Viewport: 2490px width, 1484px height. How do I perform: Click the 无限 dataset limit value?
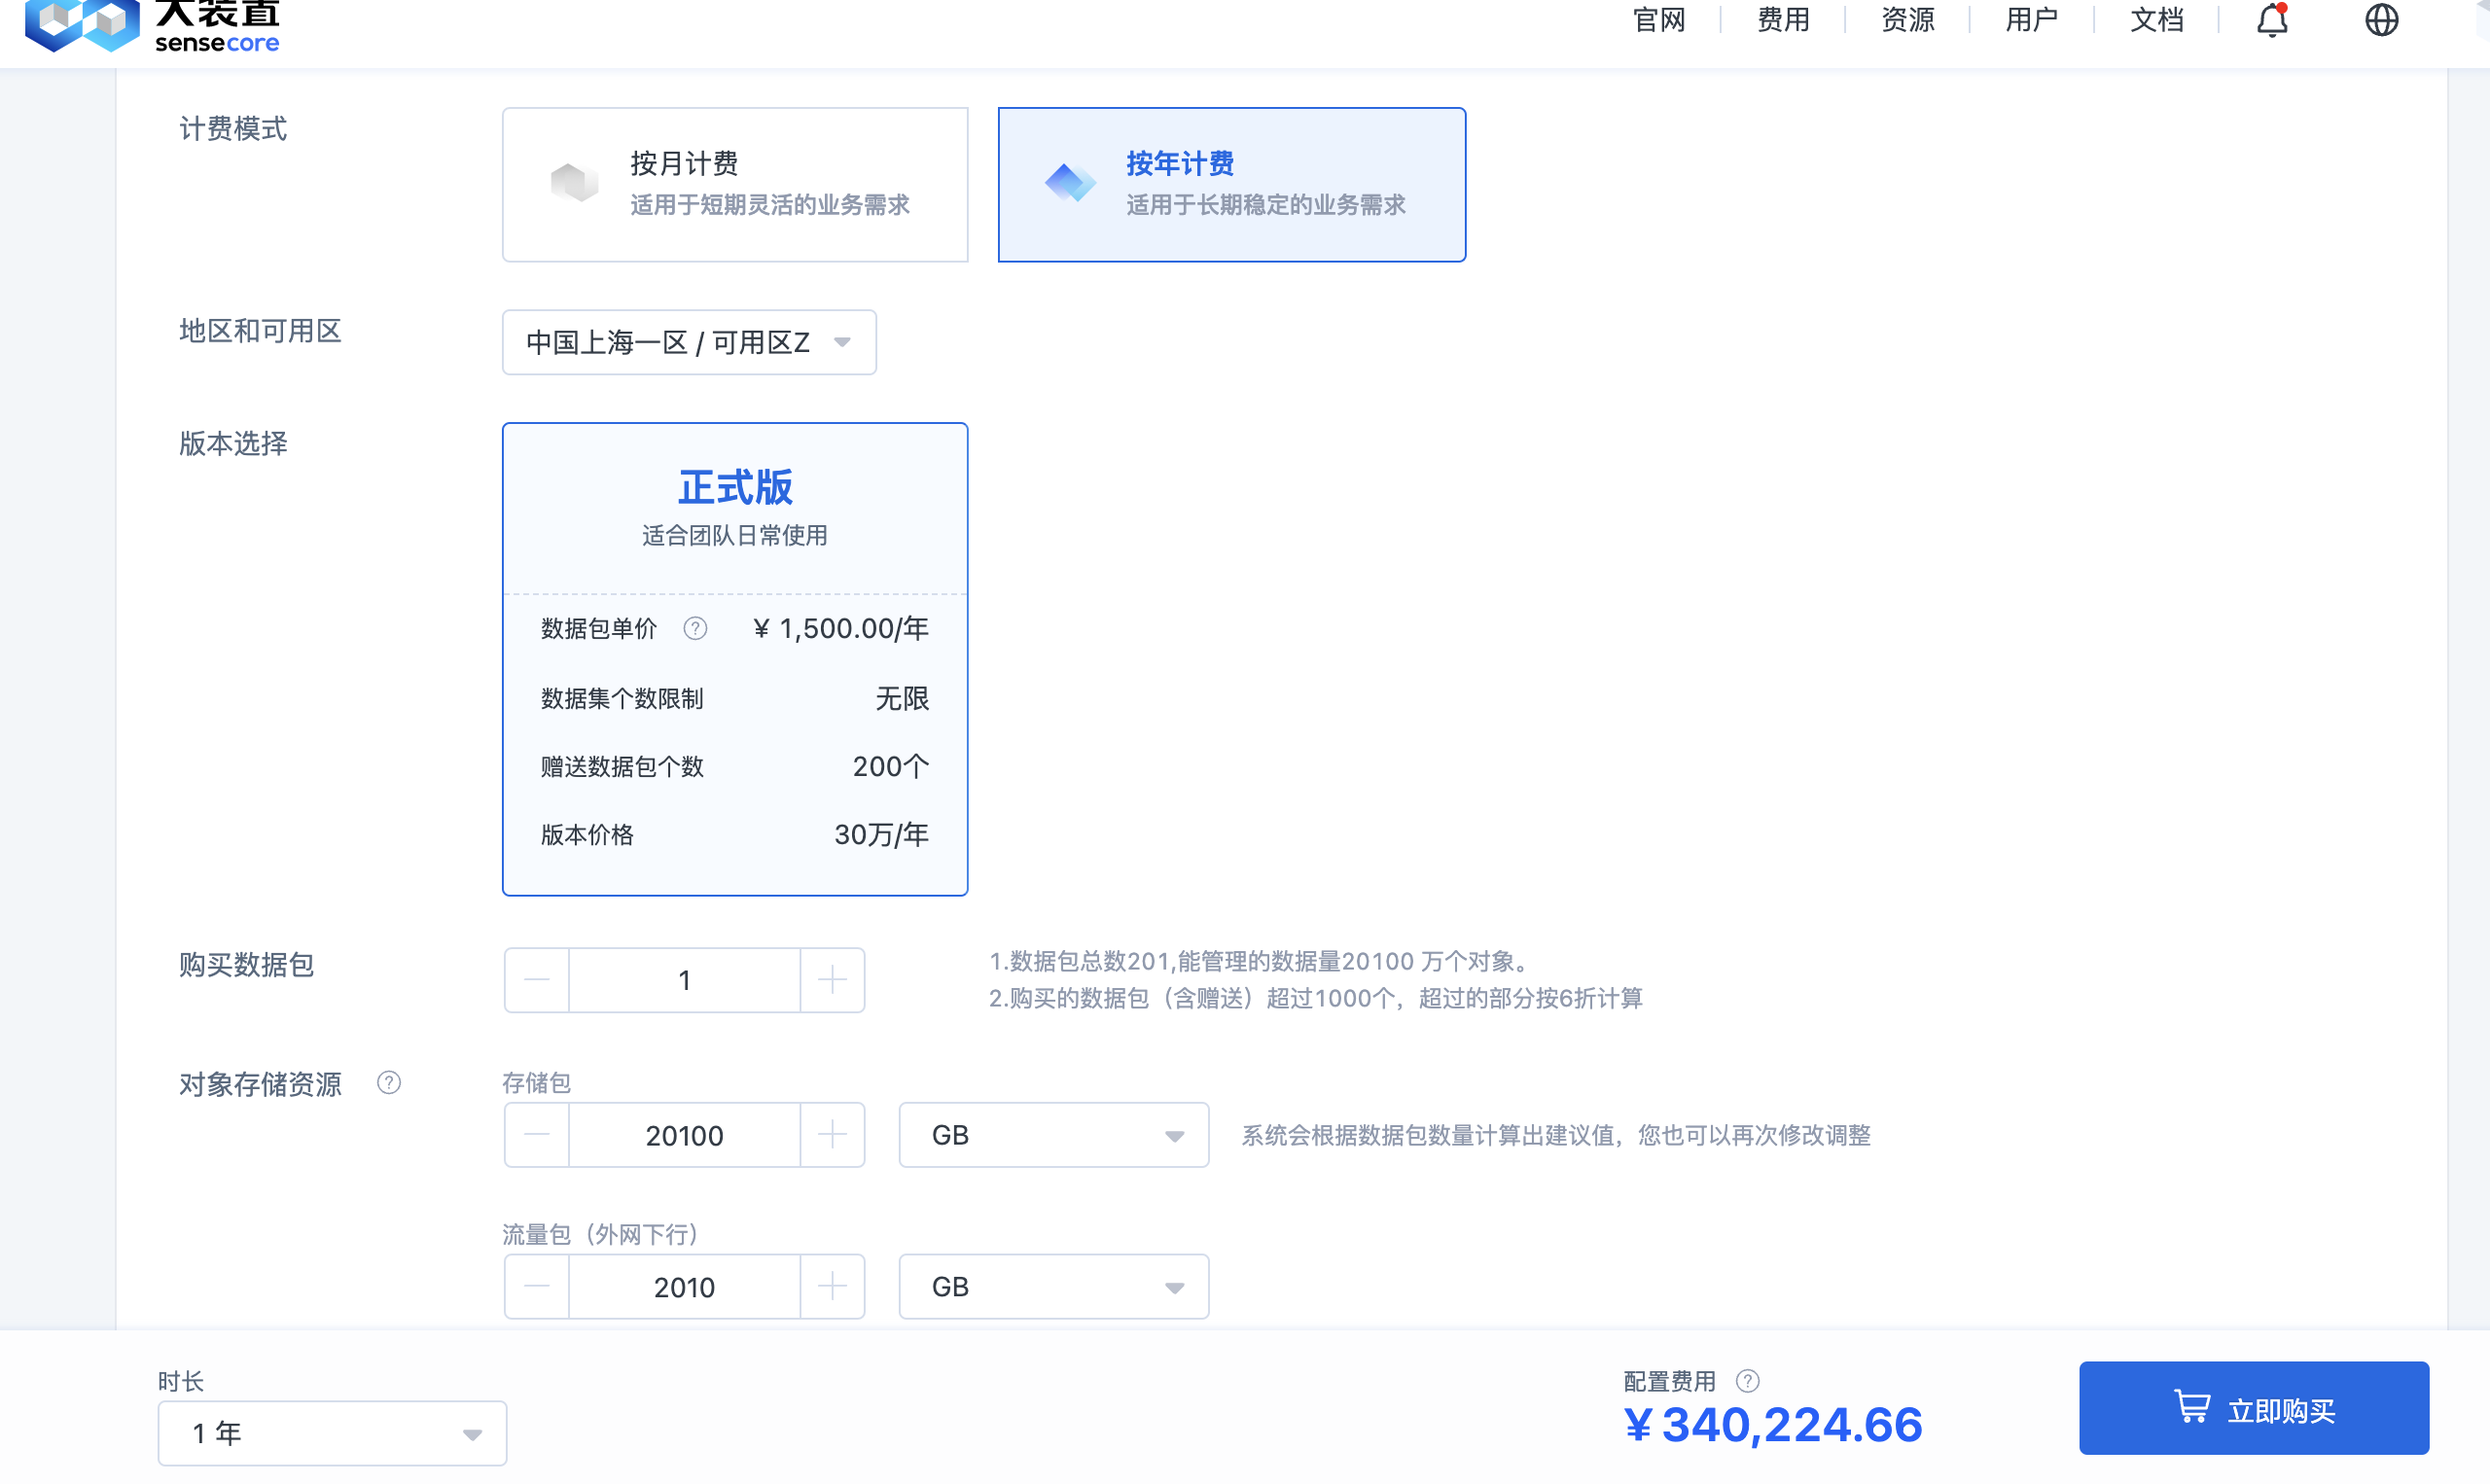(902, 698)
